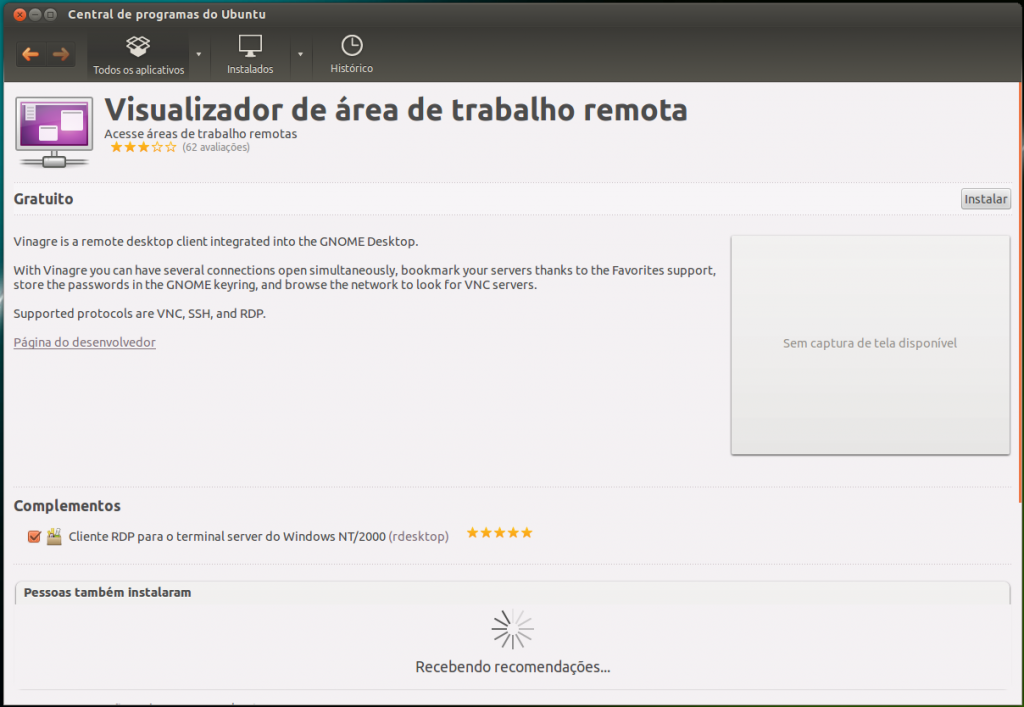The image size is (1024, 707).
Task: Click the Pessoas também instalaram header
Action: 108,593
